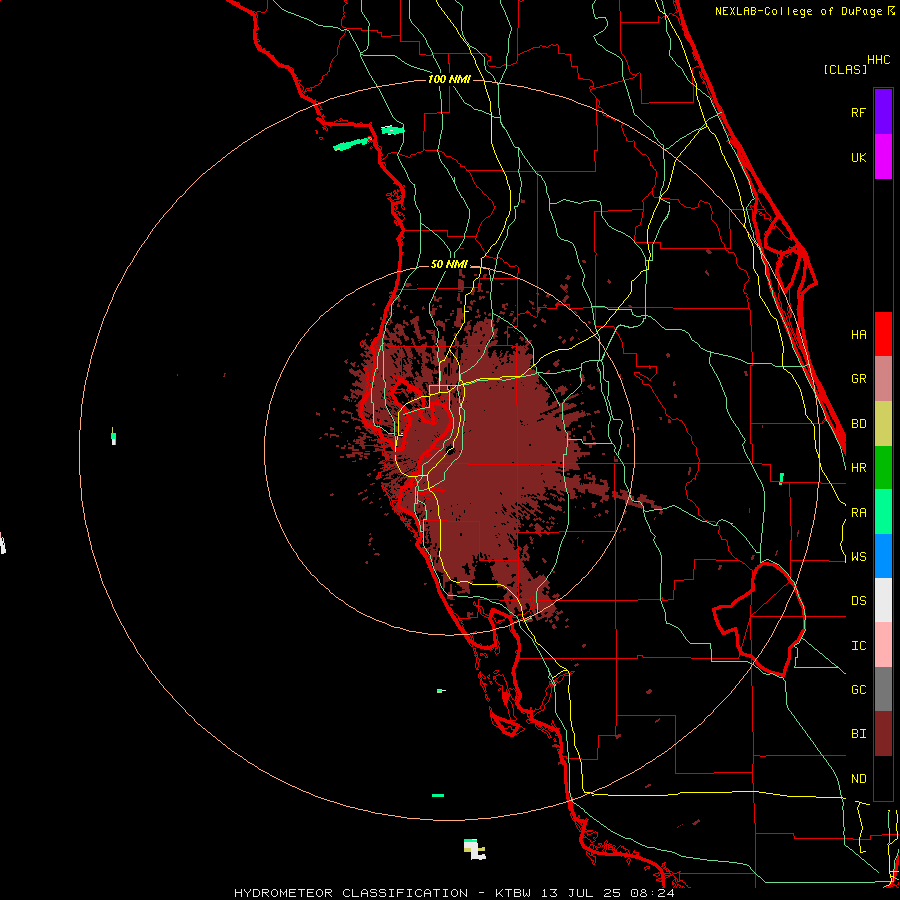Click the BD legend label

[859, 424]
